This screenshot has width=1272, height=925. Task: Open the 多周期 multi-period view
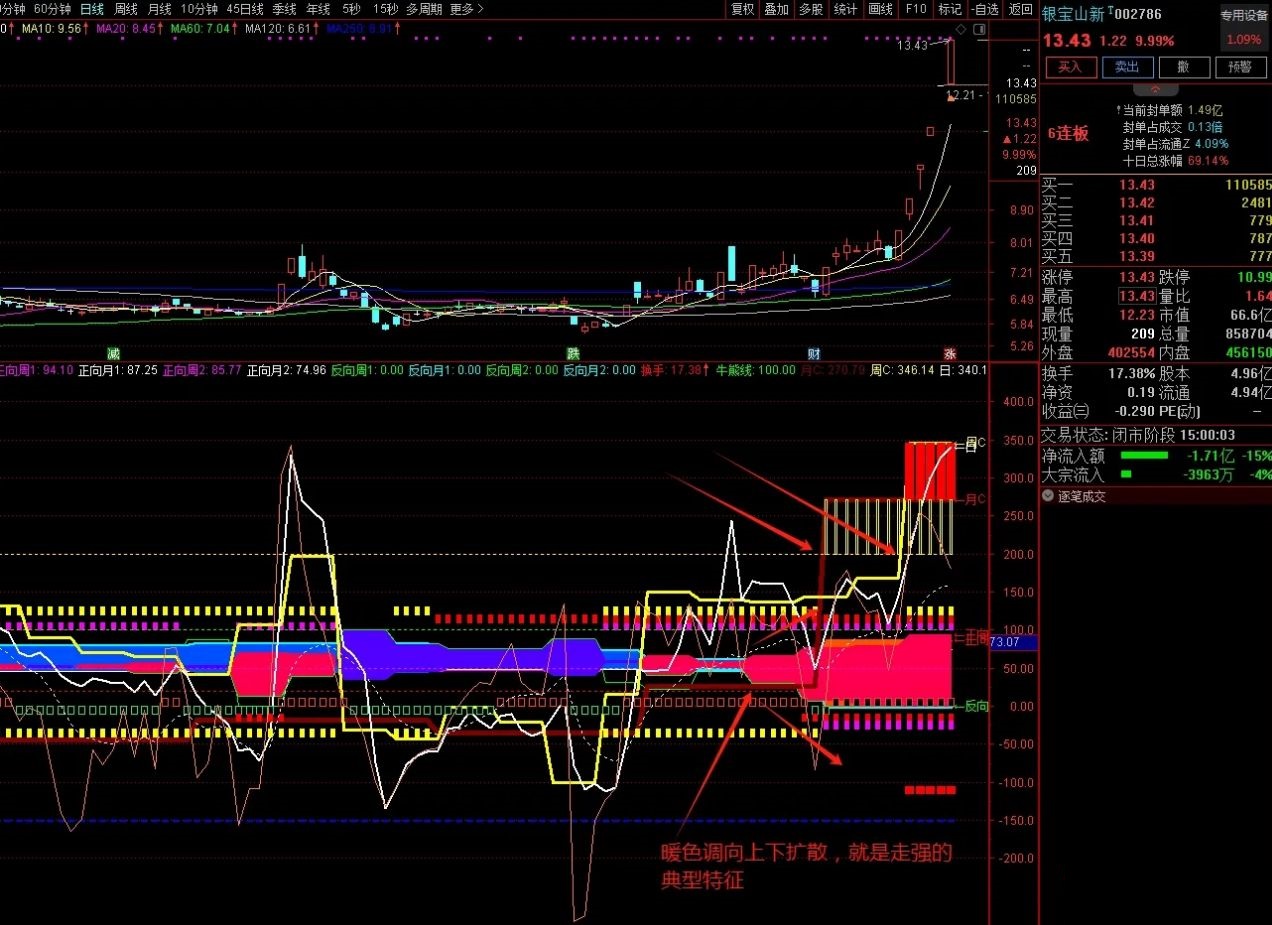[x=424, y=9]
